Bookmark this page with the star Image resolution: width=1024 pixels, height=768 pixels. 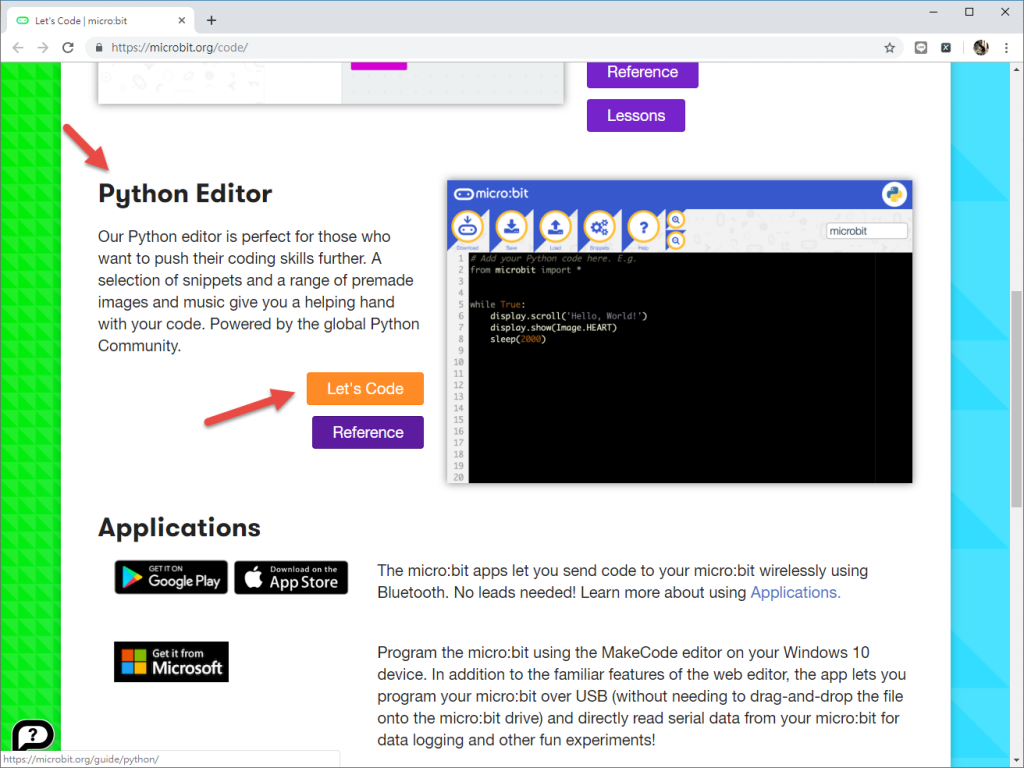click(x=889, y=48)
